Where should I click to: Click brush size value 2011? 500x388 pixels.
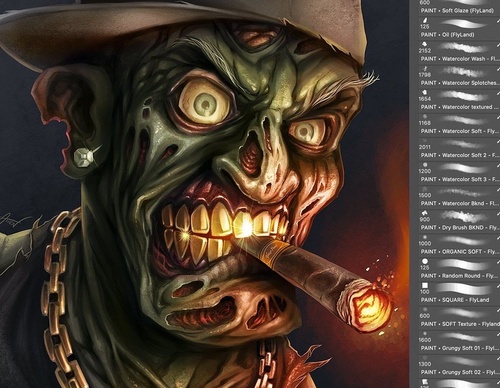click(425, 147)
